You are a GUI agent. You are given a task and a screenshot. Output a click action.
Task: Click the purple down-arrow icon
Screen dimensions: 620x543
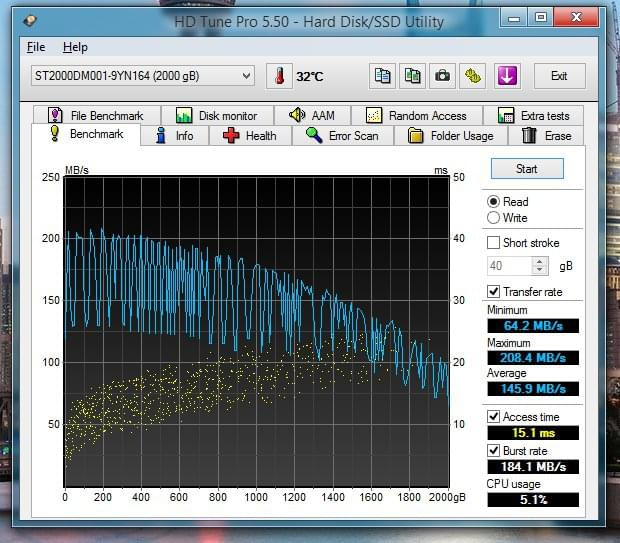(x=507, y=76)
